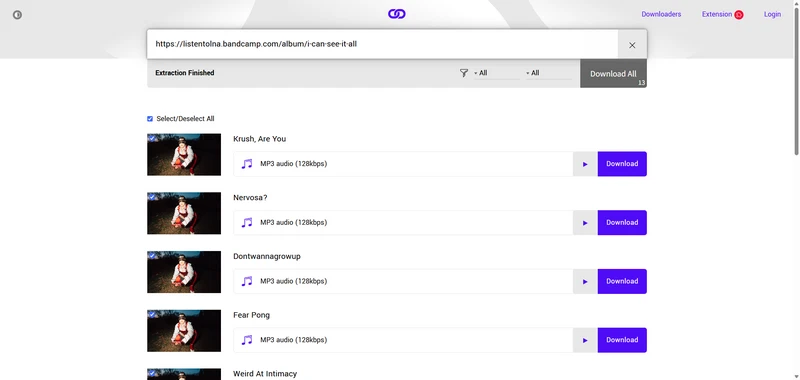
Task: Play preview of Fear Pong
Action: point(585,340)
